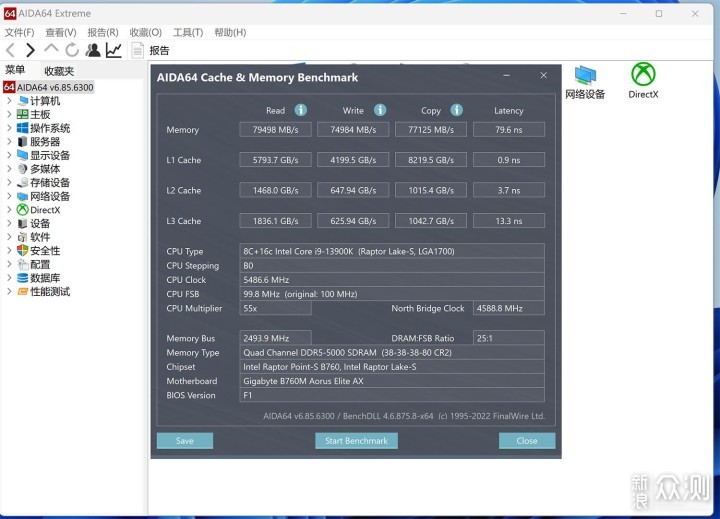Image resolution: width=720 pixels, height=519 pixels.
Task: Refresh using the circular arrow icon
Action: (72, 50)
